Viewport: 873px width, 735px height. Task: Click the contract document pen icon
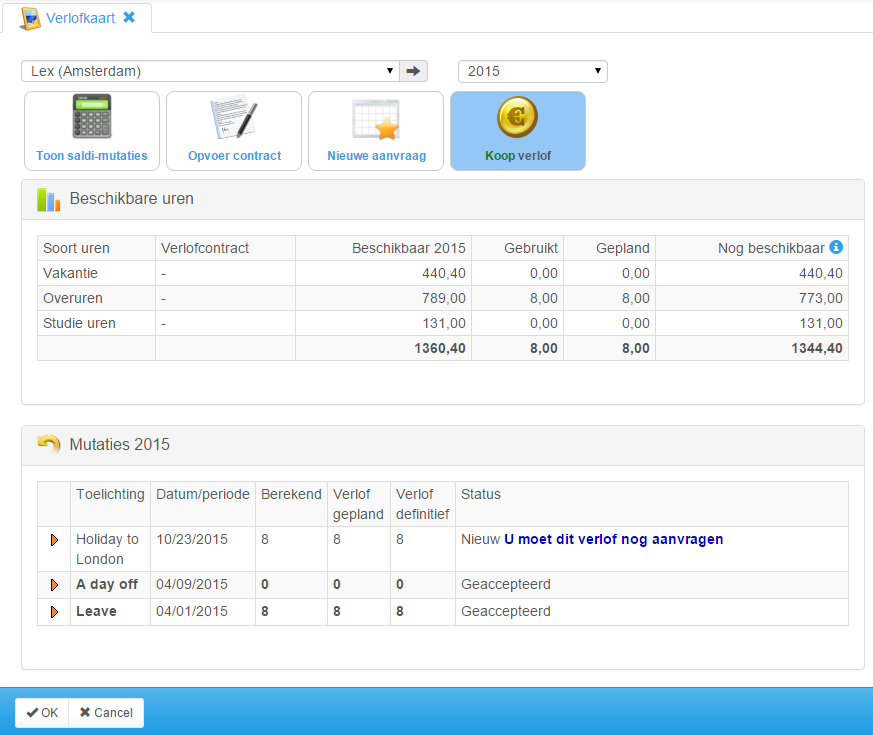click(x=234, y=118)
